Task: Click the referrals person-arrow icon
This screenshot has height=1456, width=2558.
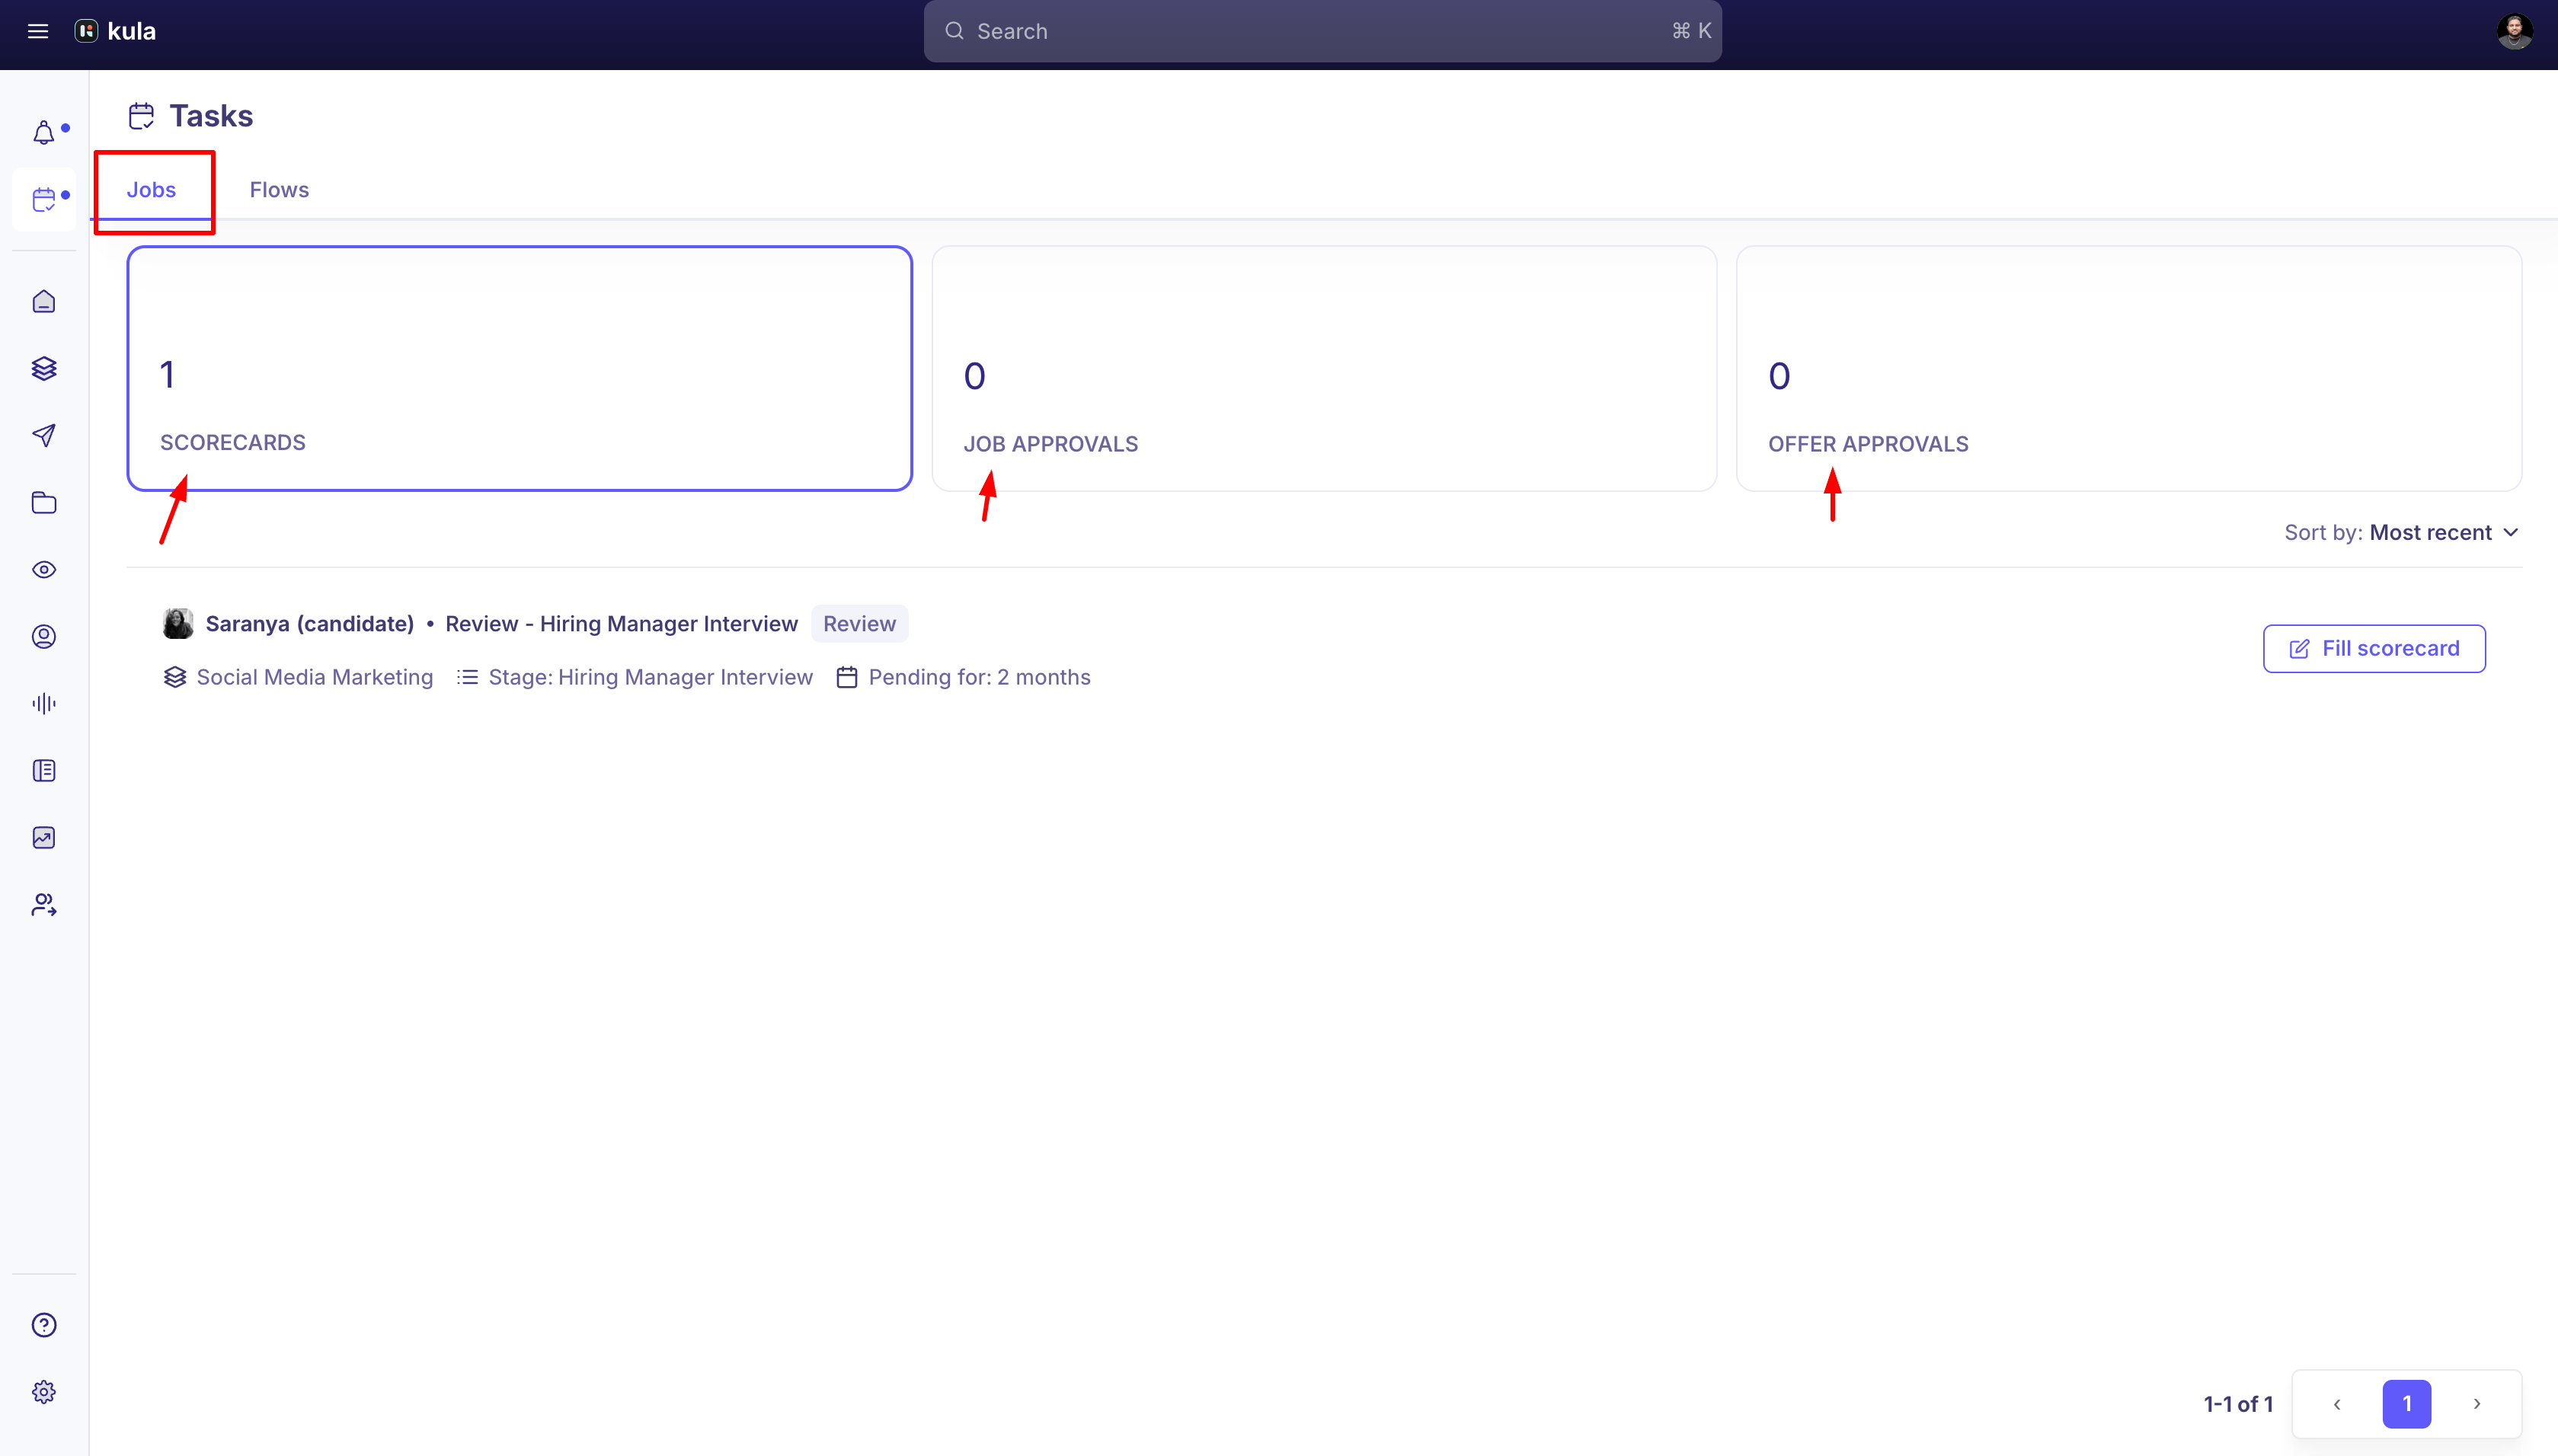Action: click(x=43, y=905)
